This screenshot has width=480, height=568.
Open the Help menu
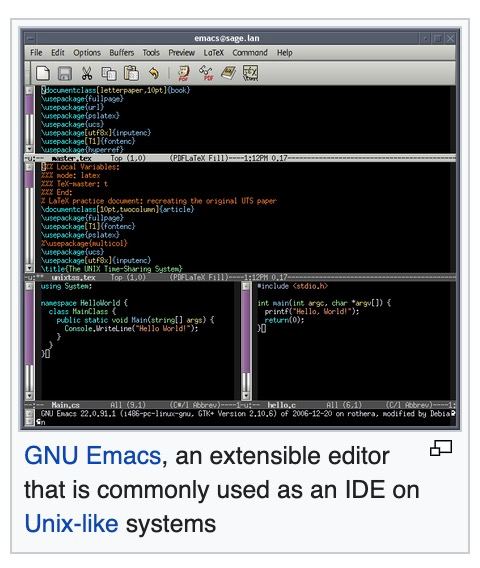pos(285,53)
